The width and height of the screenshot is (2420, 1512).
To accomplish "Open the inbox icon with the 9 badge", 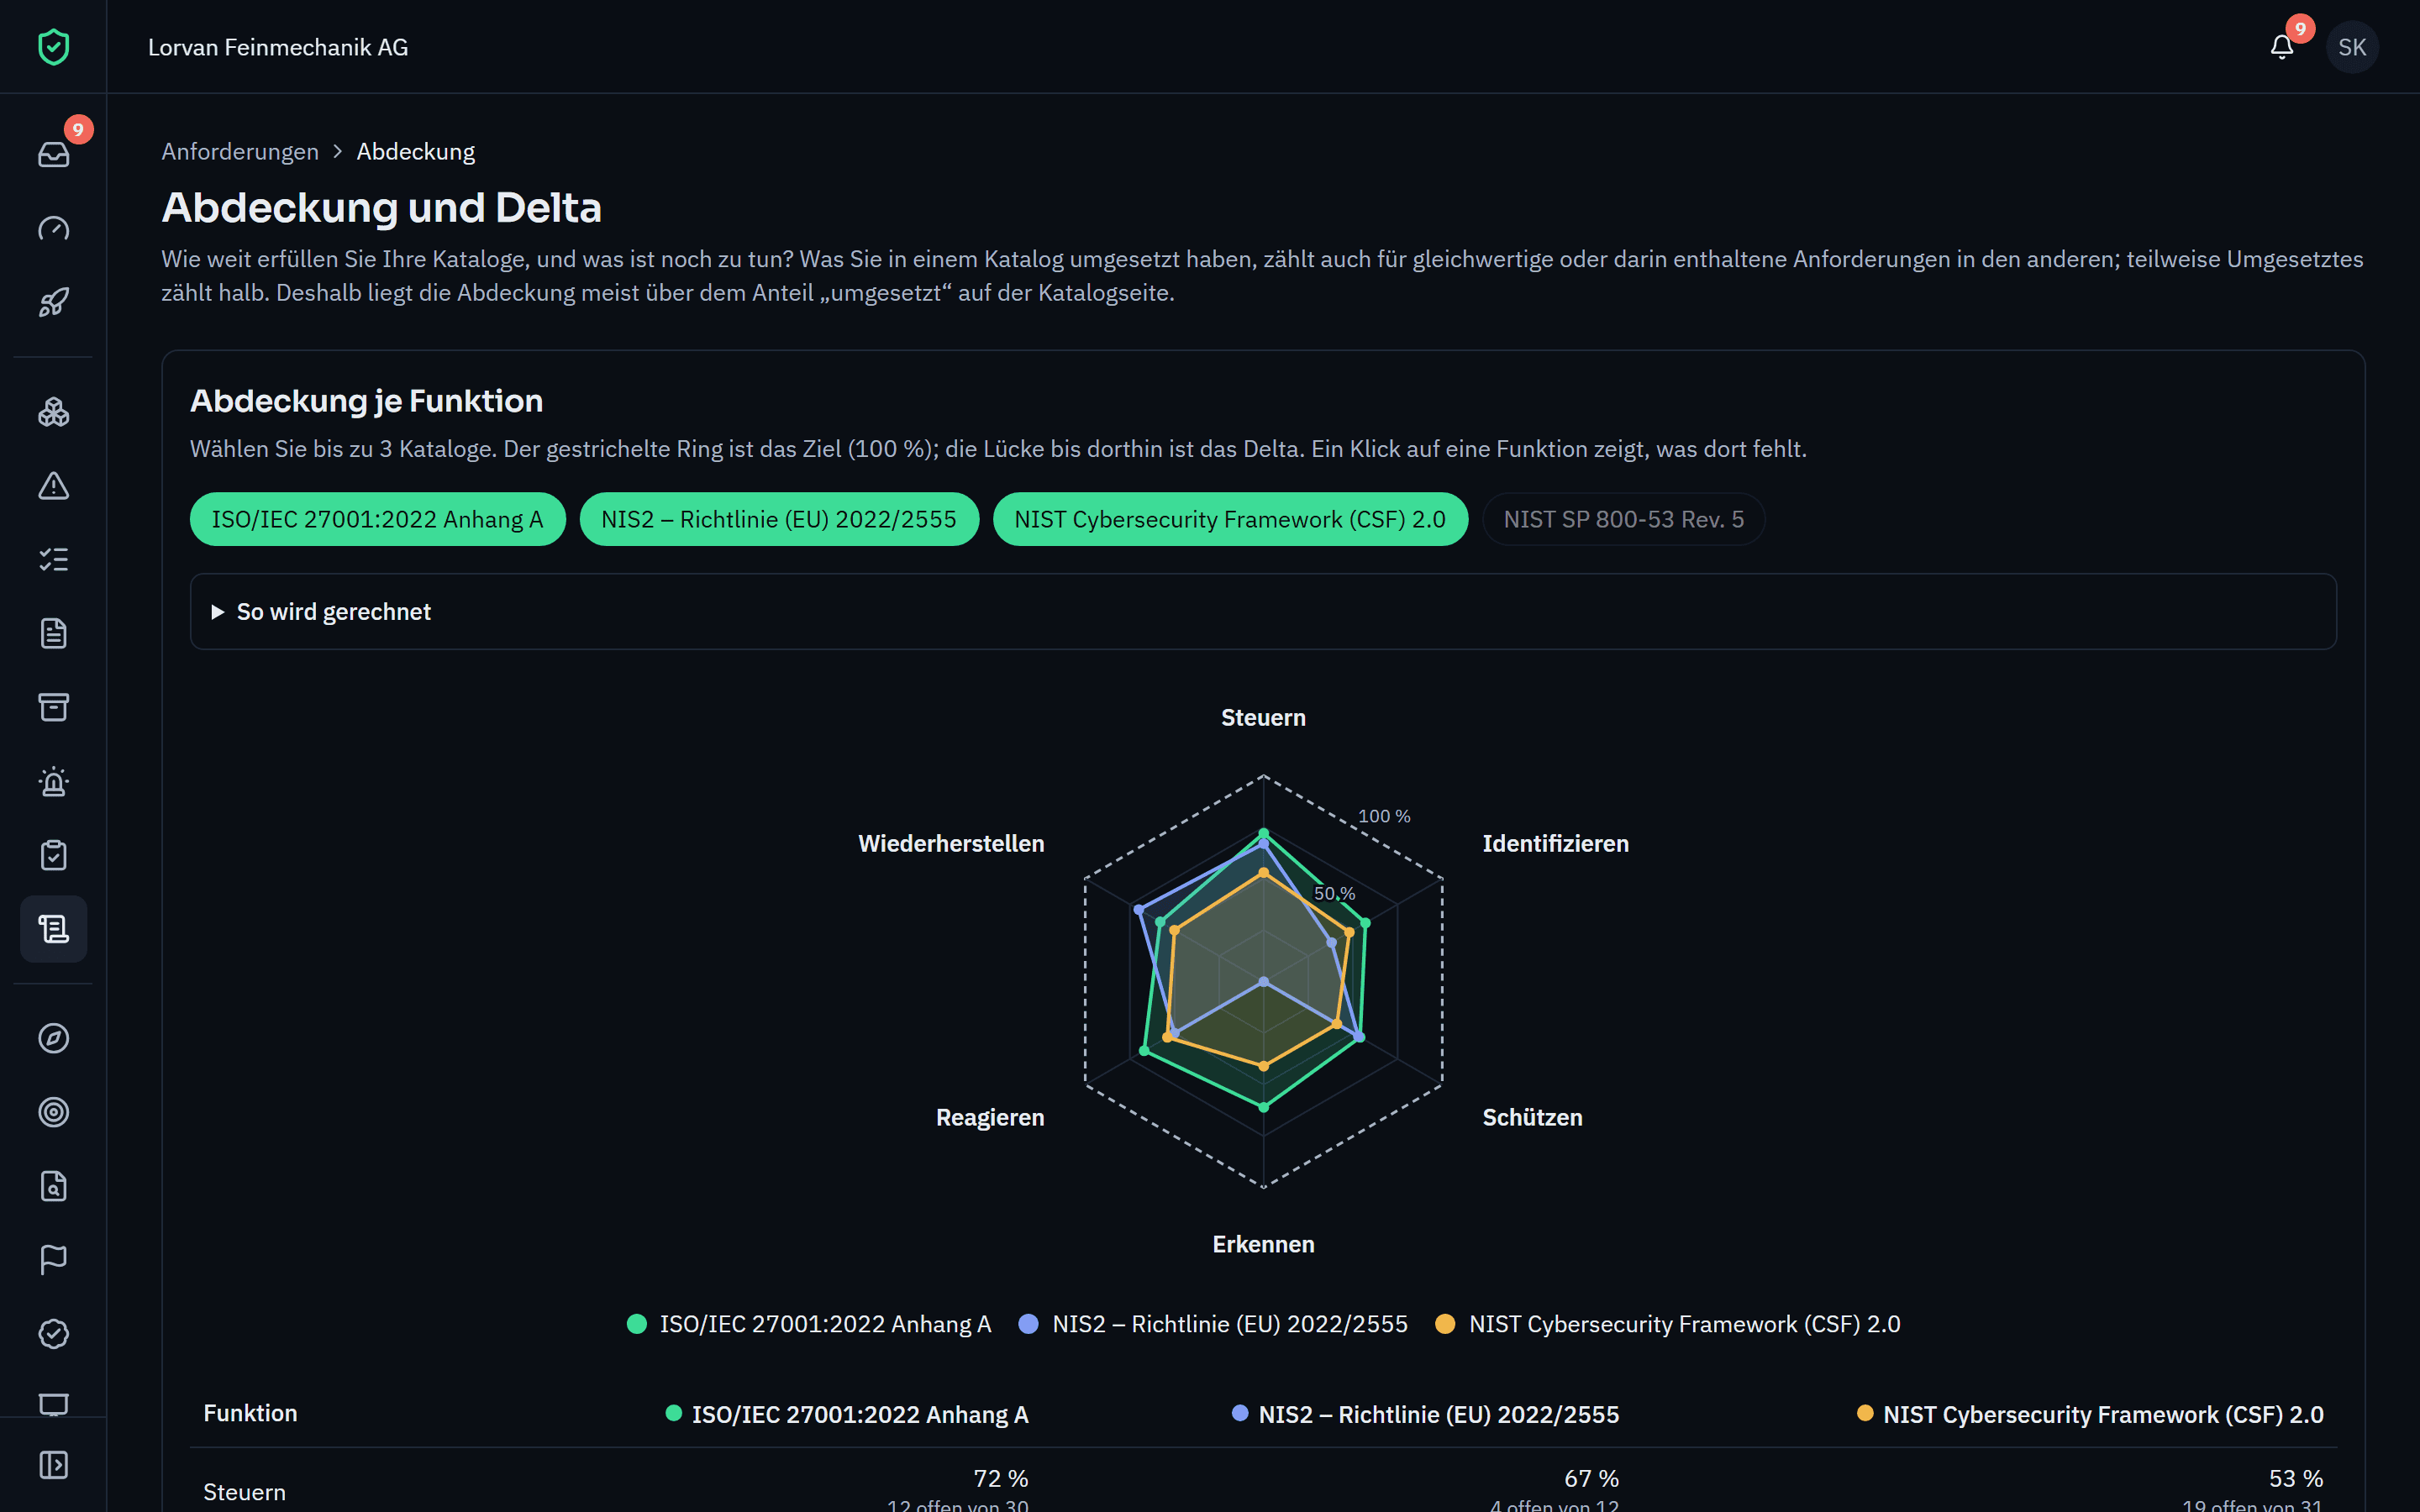I will pos(53,154).
